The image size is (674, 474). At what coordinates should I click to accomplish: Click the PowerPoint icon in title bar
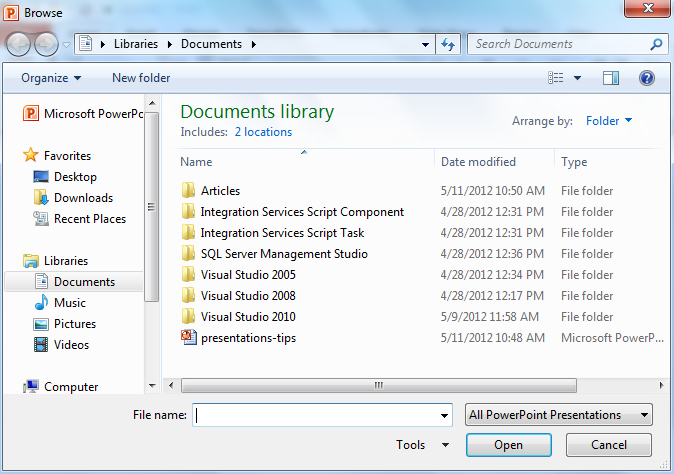pos(11,13)
